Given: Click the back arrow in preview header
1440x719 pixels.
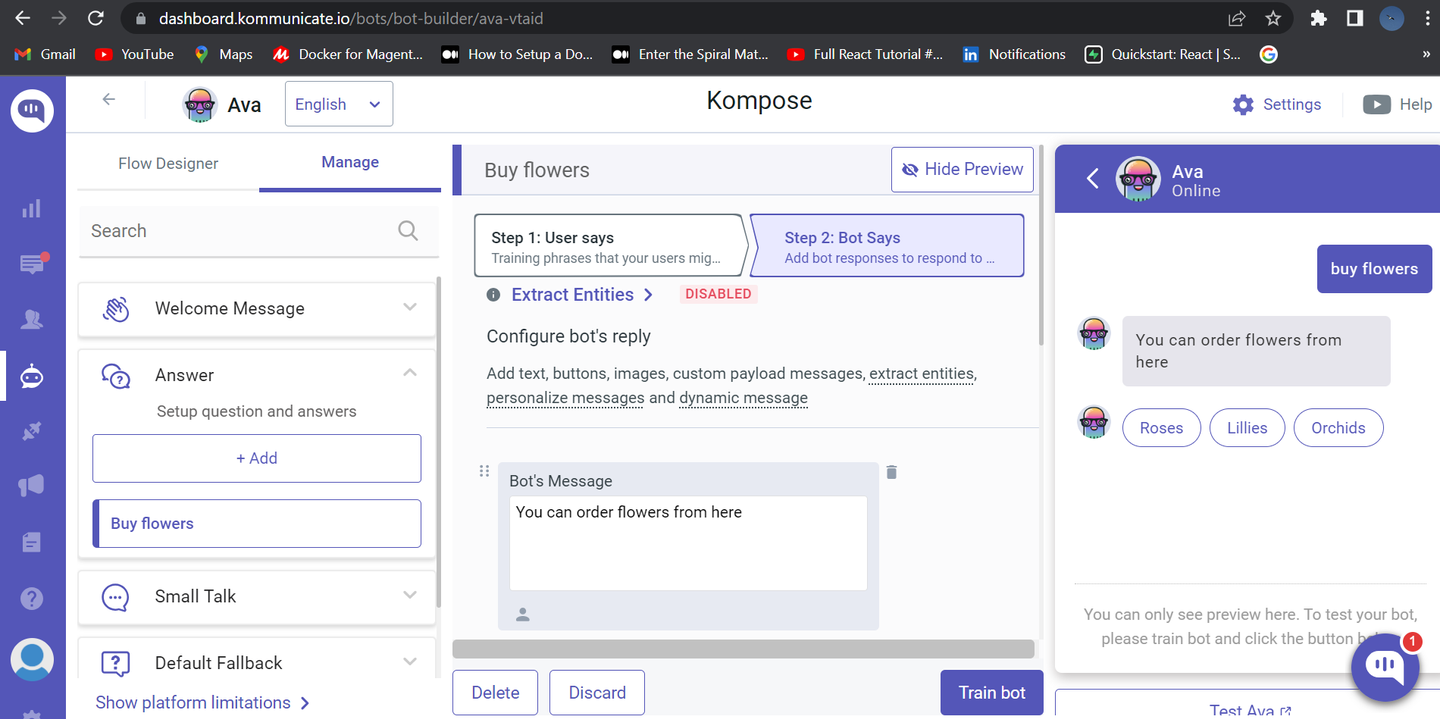Looking at the screenshot, I should coord(1093,179).
